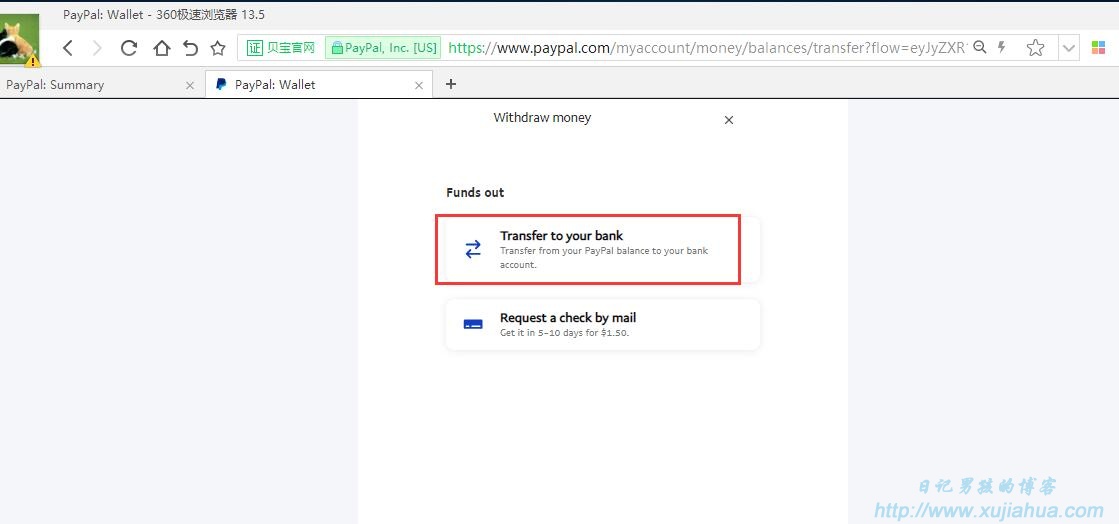Click the 贝宝官网 verified site badge
1119x524 pixels.
click(x=280, y=48)
